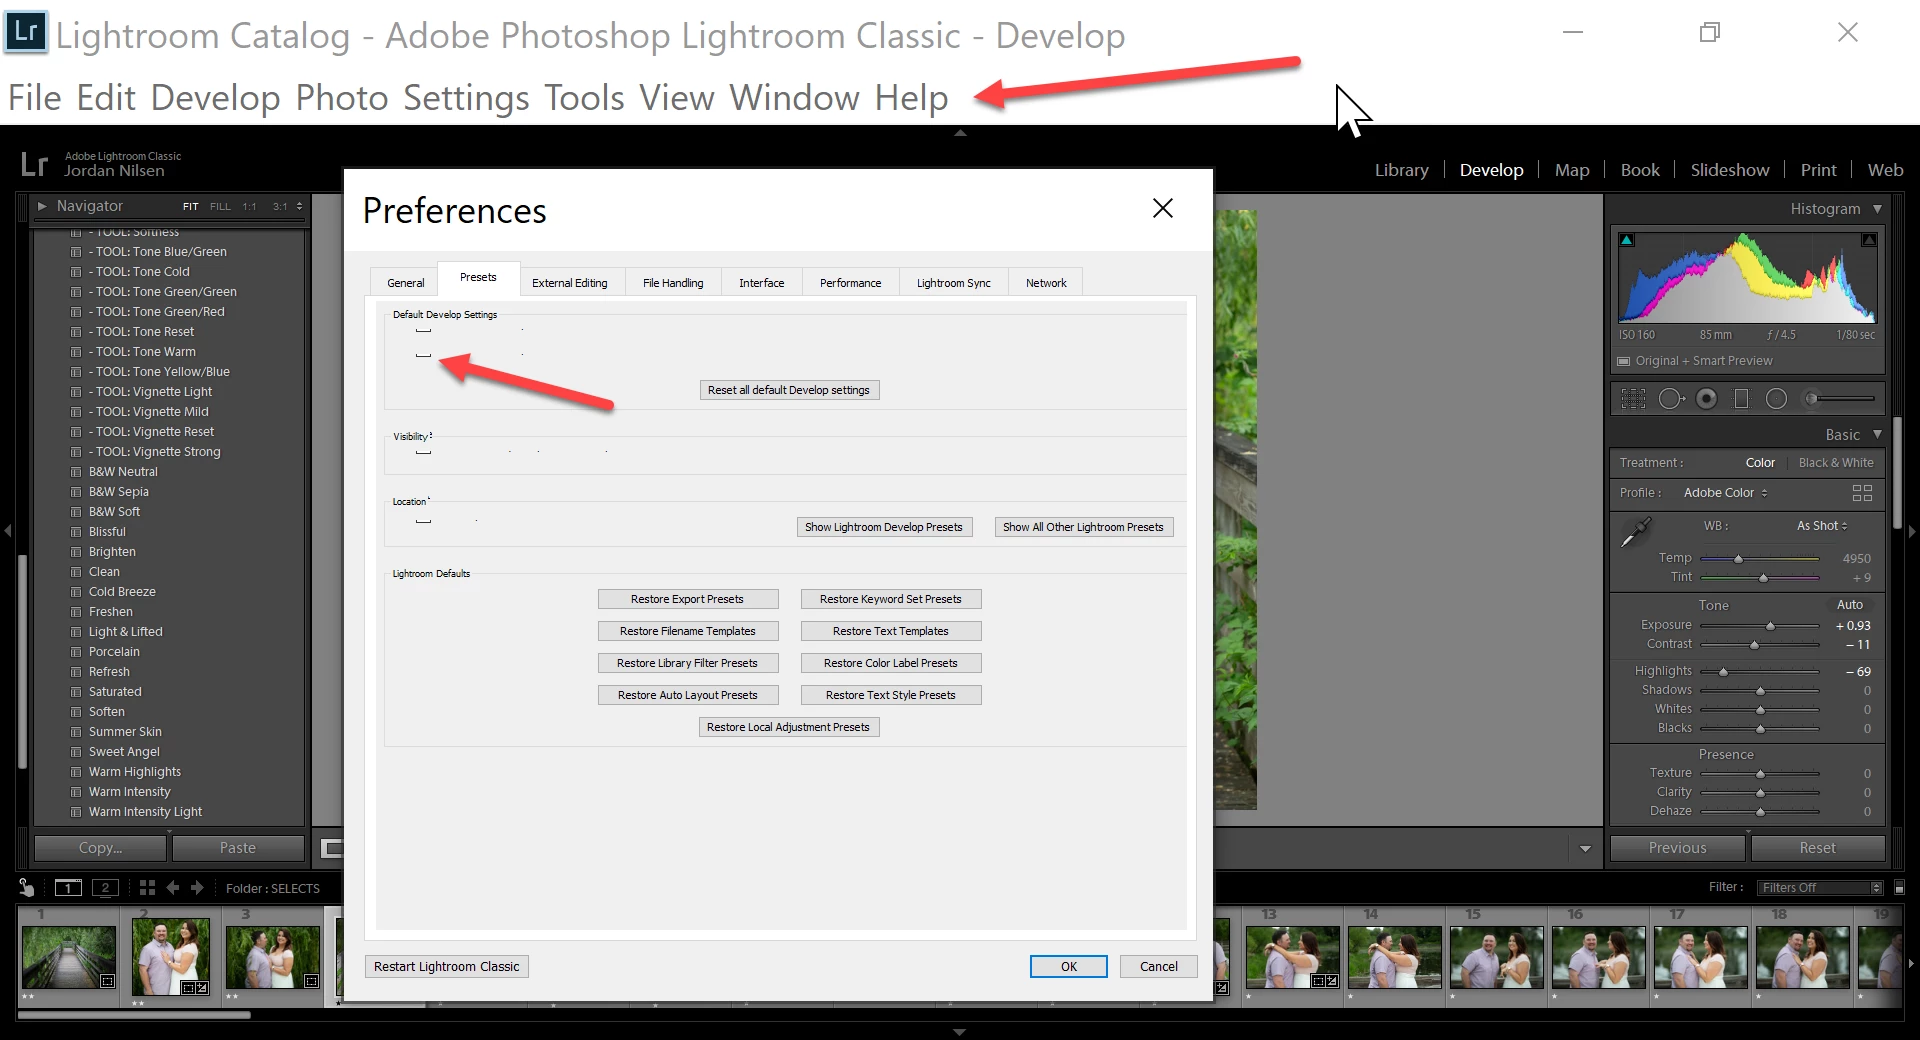
Task: Select filmstrip photo 15 thumbnail
Action: (x=1496, y=956)
